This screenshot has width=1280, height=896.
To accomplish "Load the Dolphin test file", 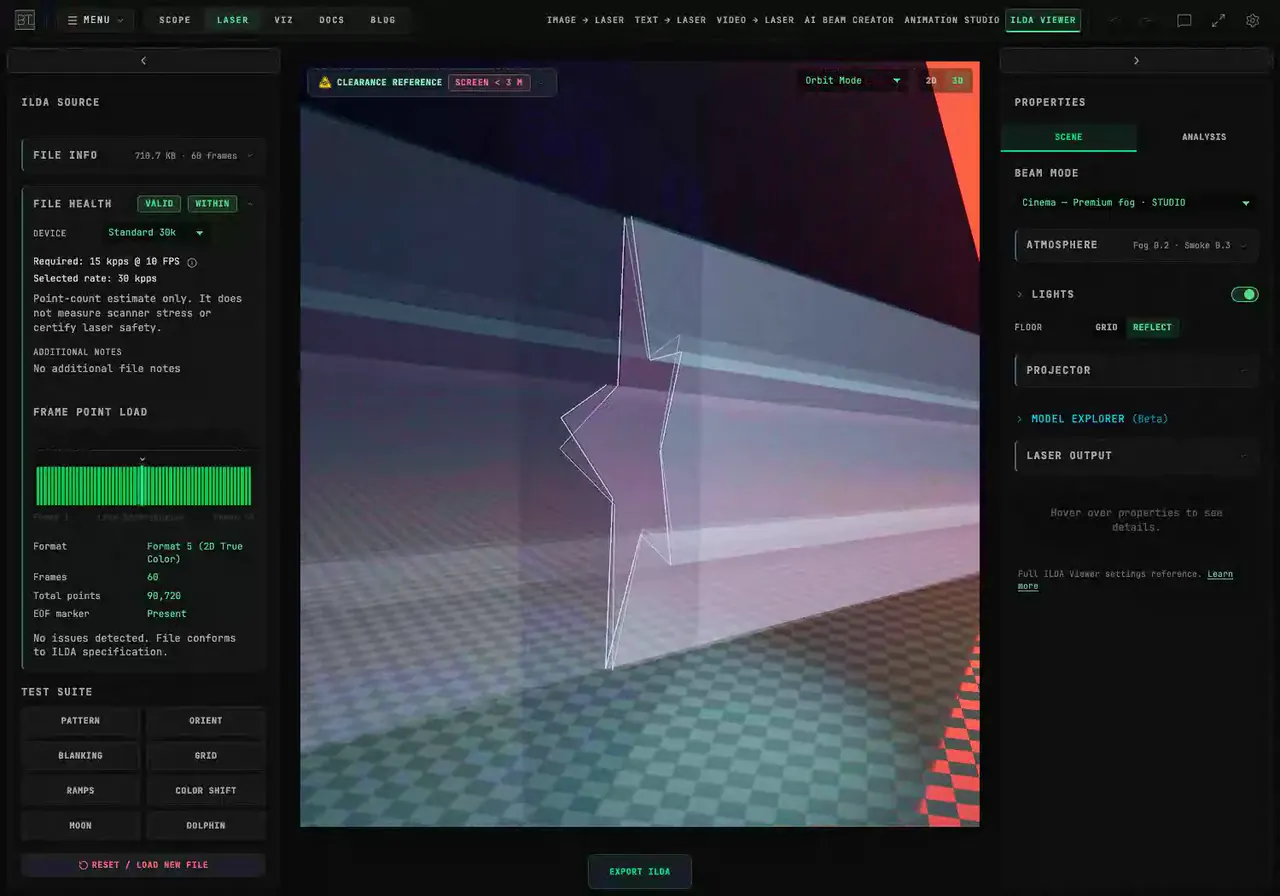I will coord(206,826).
